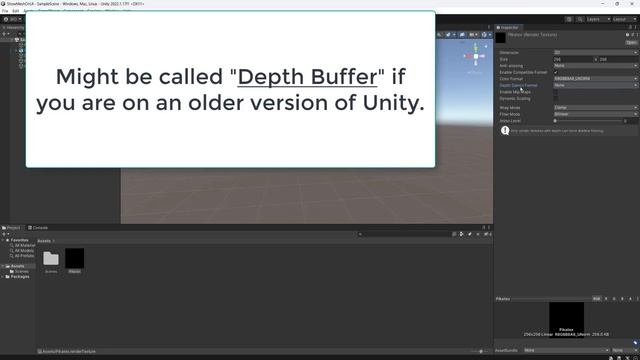Open the Dimension dropdown
This screenshot has width=640, height=360.
(595, 53)
